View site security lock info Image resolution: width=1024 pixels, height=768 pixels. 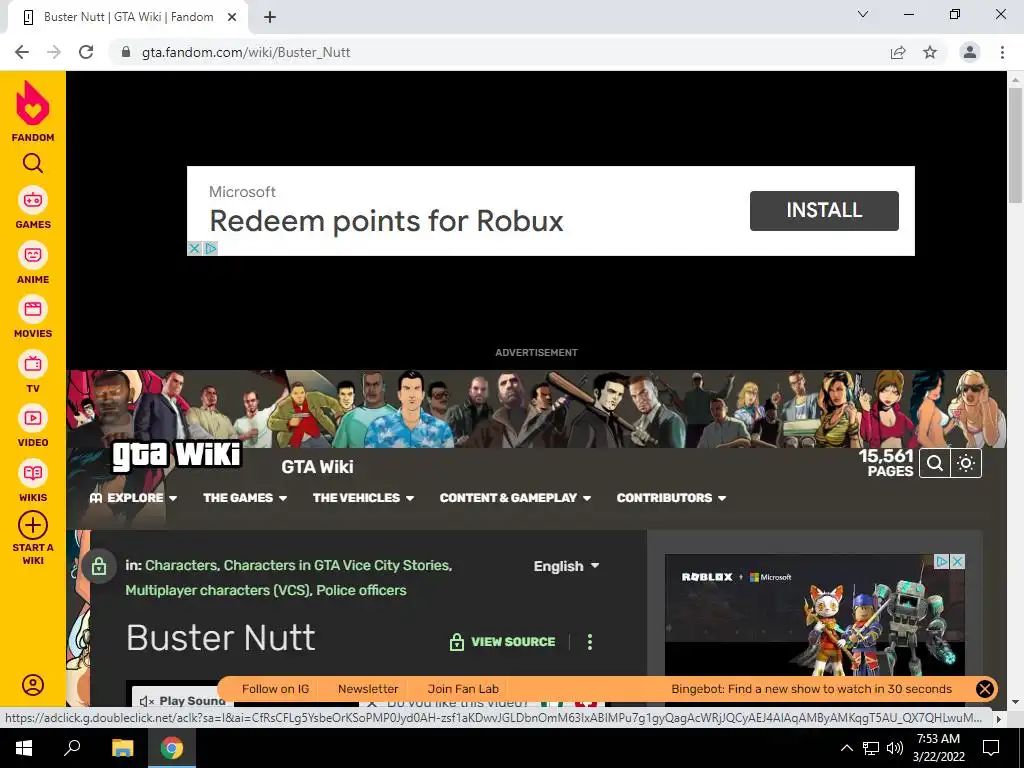point(126,52)
